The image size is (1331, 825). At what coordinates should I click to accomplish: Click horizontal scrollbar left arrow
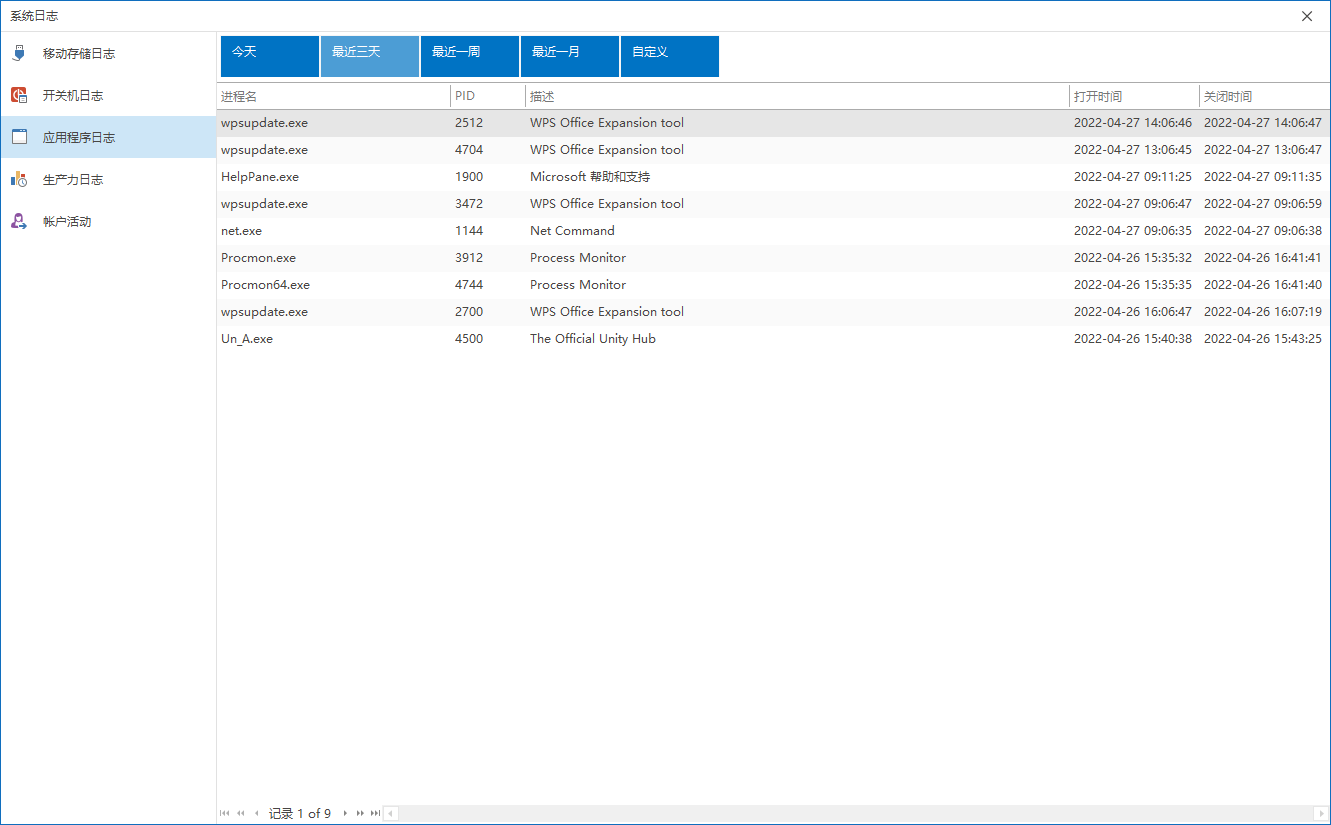click(x=391, y=813)
